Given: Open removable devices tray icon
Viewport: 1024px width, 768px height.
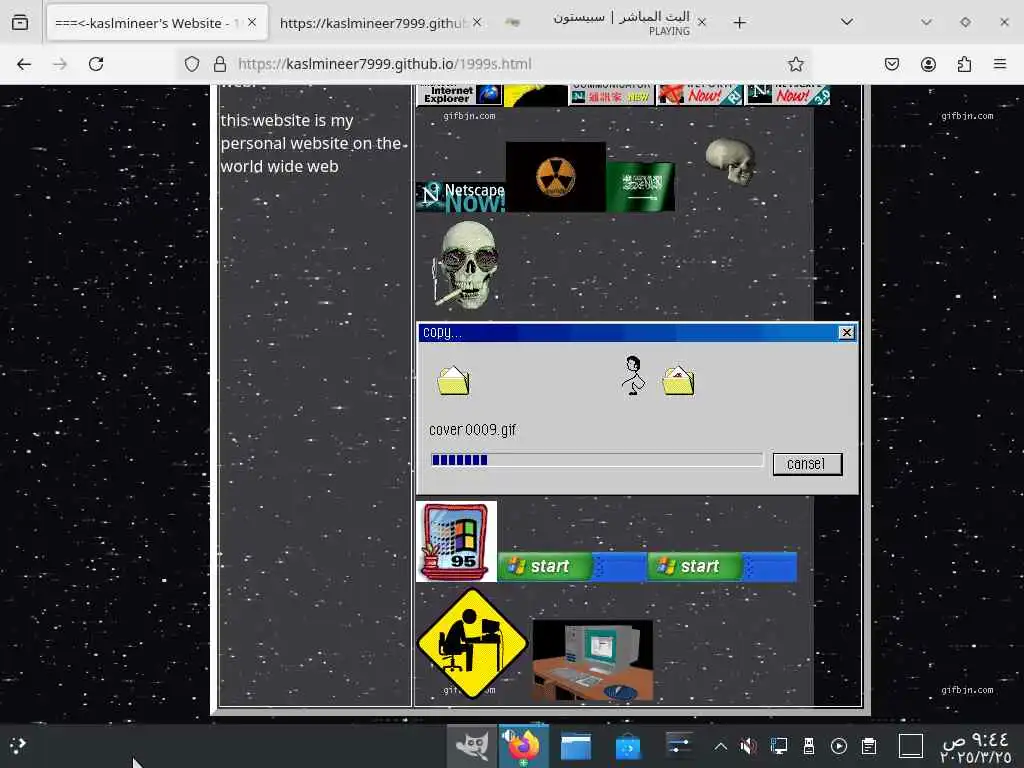Looking at the screenshot, I should (808, 746).
